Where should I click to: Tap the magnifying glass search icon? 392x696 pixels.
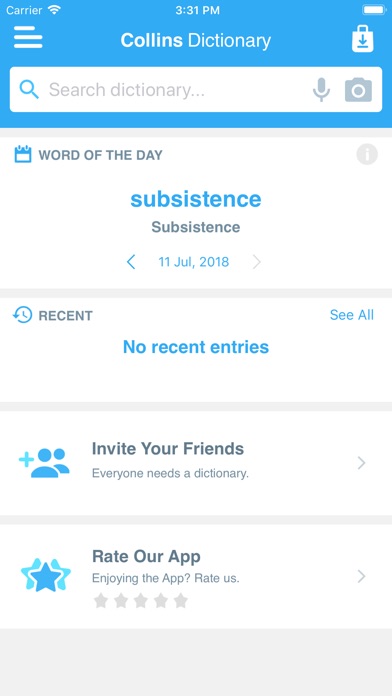[x=29, y=90]
